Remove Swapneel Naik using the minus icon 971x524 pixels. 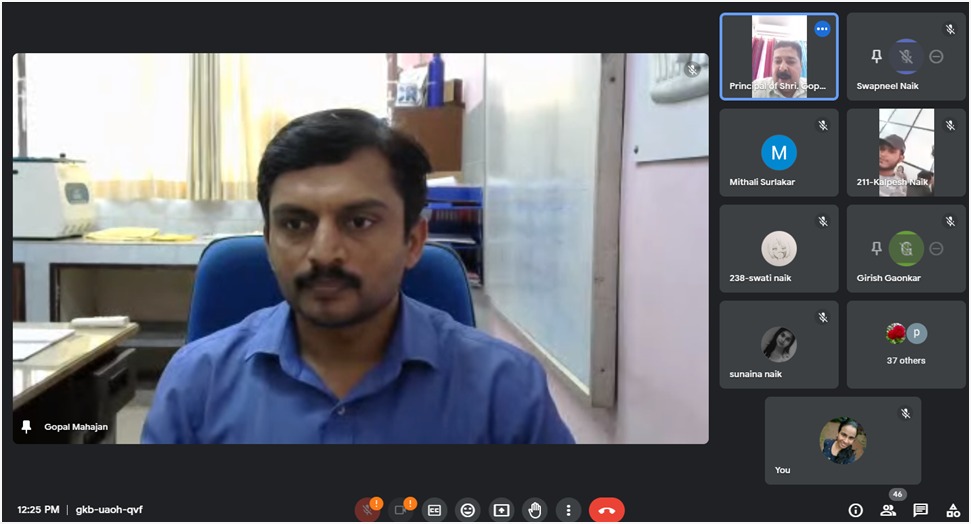[x=936, y=57]
